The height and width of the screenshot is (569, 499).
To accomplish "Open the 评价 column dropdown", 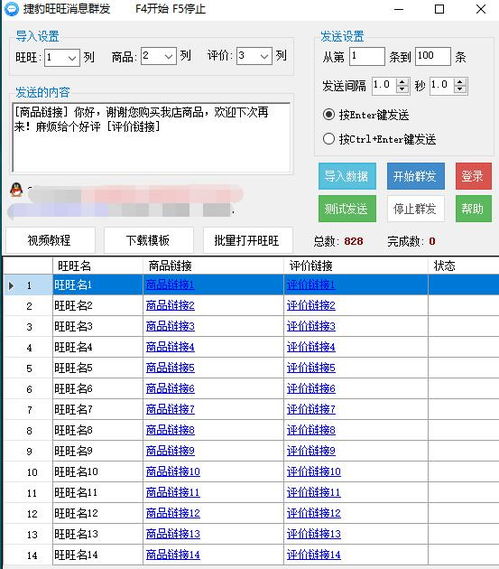I will (x=254, y=56).
